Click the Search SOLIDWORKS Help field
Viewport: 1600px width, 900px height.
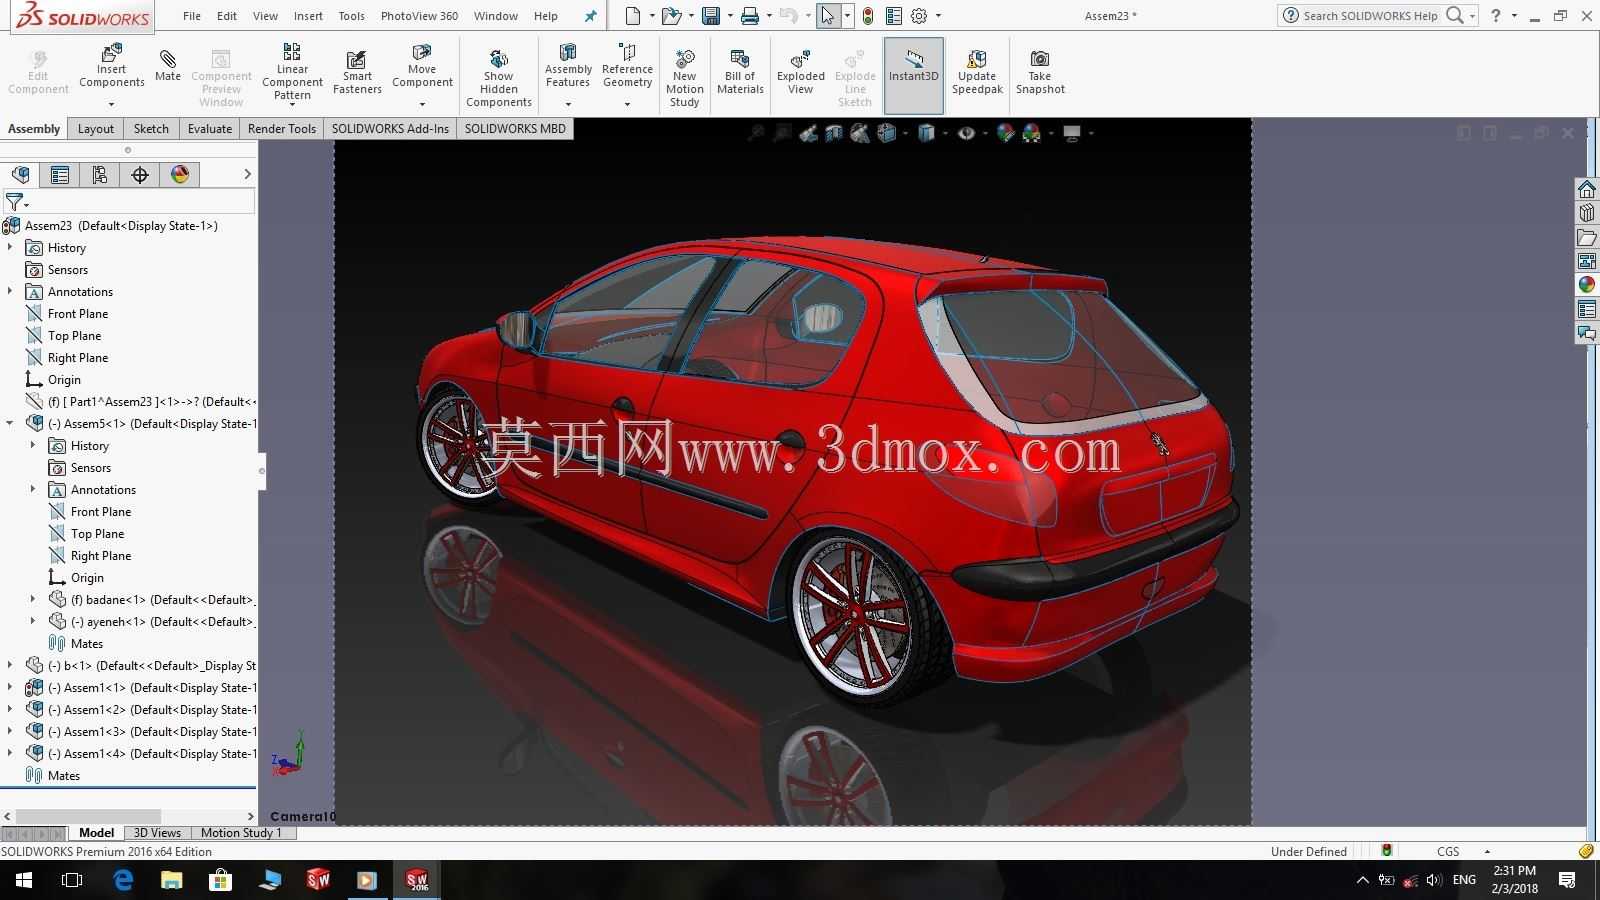click(1370, 16)
